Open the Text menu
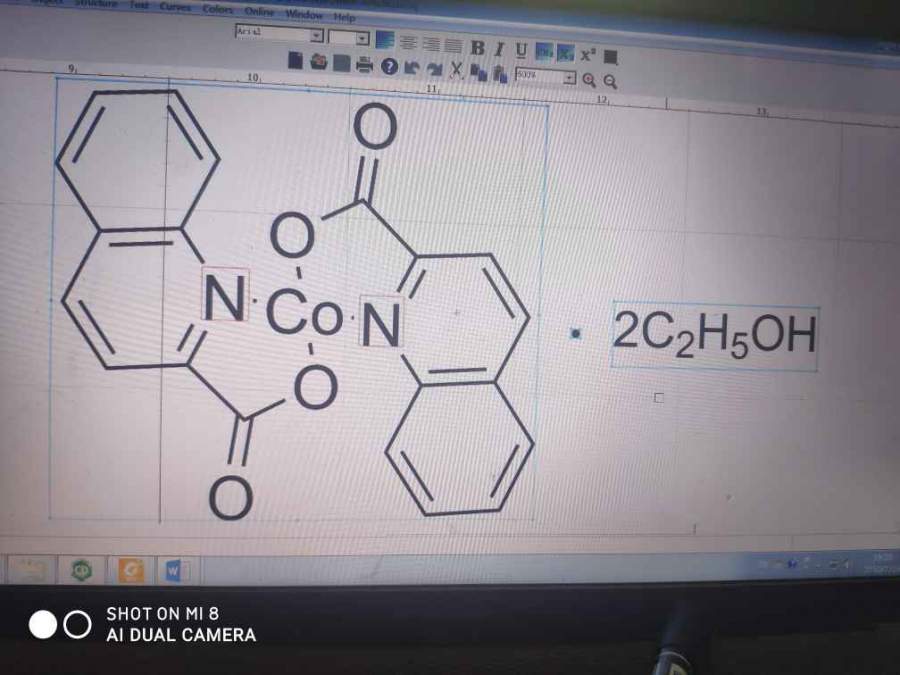 [x=139, y=5]
